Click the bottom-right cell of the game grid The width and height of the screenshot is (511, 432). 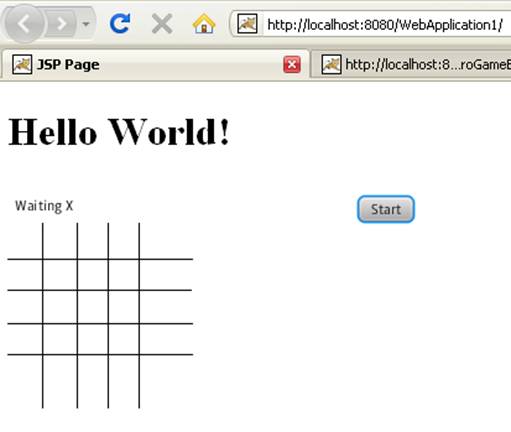166,381
